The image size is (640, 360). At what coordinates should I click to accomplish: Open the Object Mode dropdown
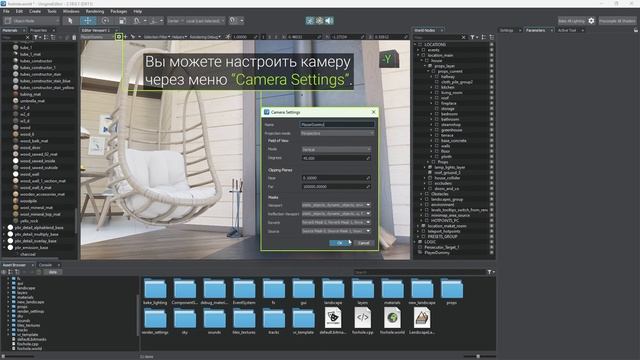tap(31, 21)
